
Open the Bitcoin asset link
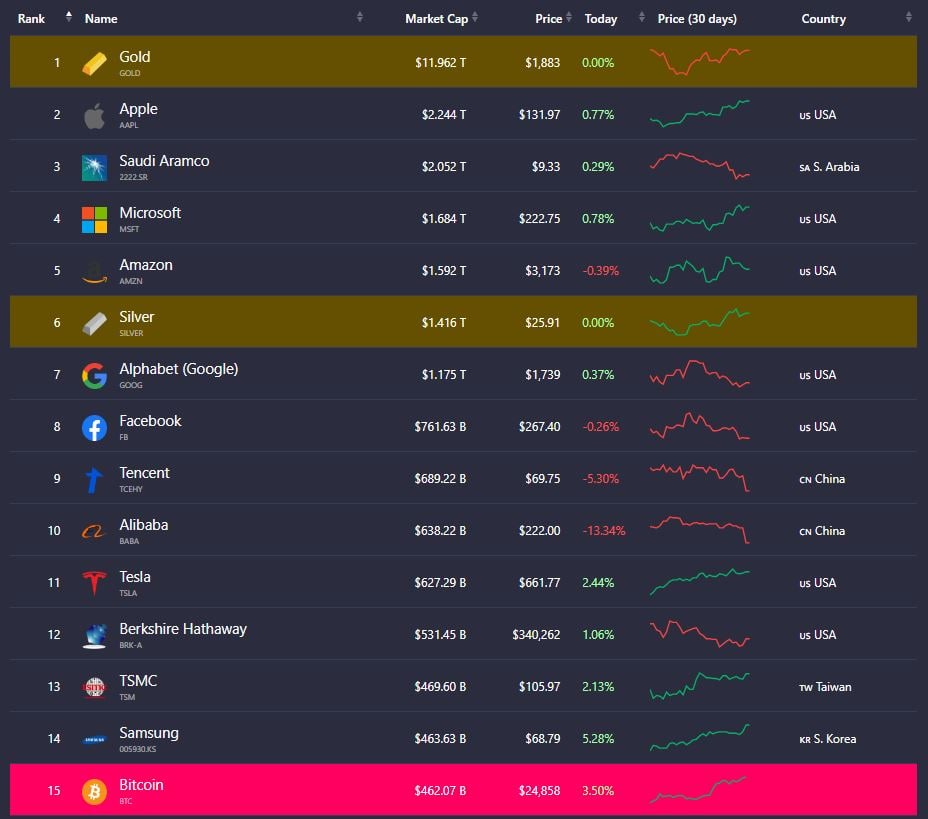pyautogui.click(x=141, y=785)
